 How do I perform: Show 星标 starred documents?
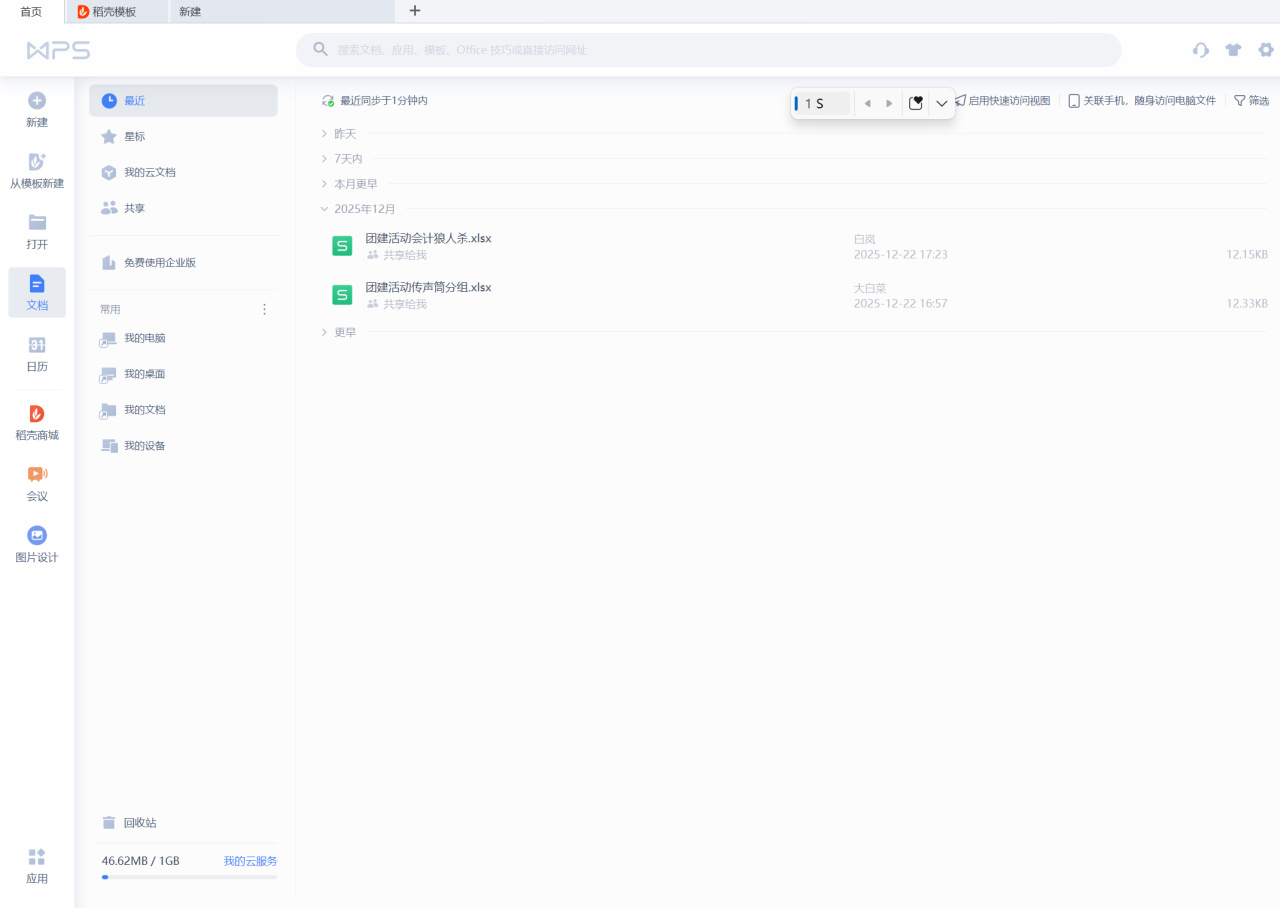point(183,136)
